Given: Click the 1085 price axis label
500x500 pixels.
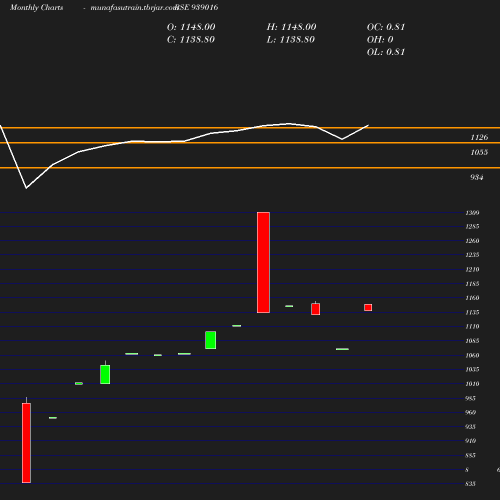Looking at the screenshot, I should (472, 341).
